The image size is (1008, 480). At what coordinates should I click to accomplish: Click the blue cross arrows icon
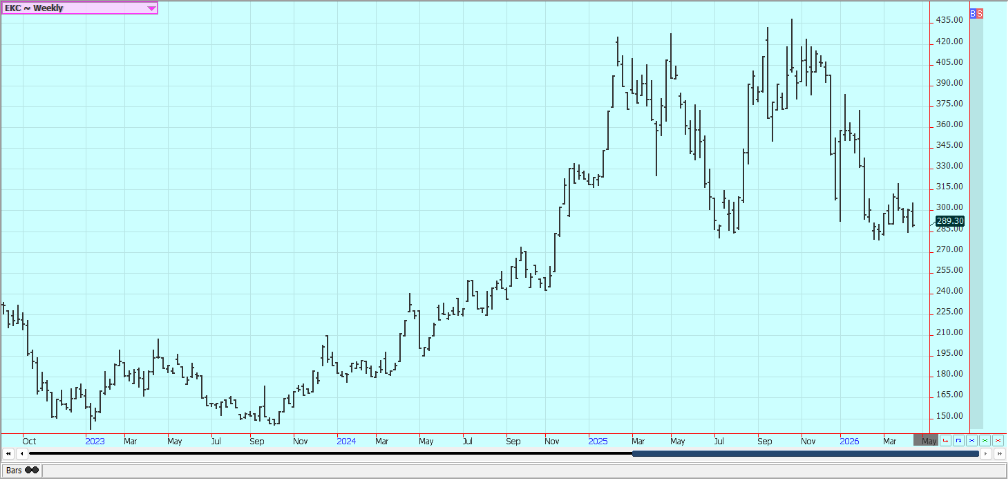pyautogui.click(x=971, y=440)
